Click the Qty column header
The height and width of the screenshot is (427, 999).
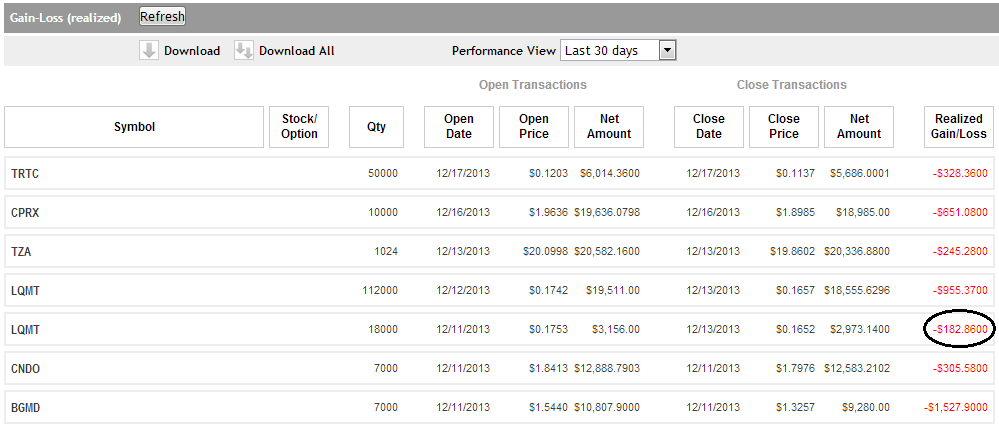pyautogui.click(x=376, y=127)
